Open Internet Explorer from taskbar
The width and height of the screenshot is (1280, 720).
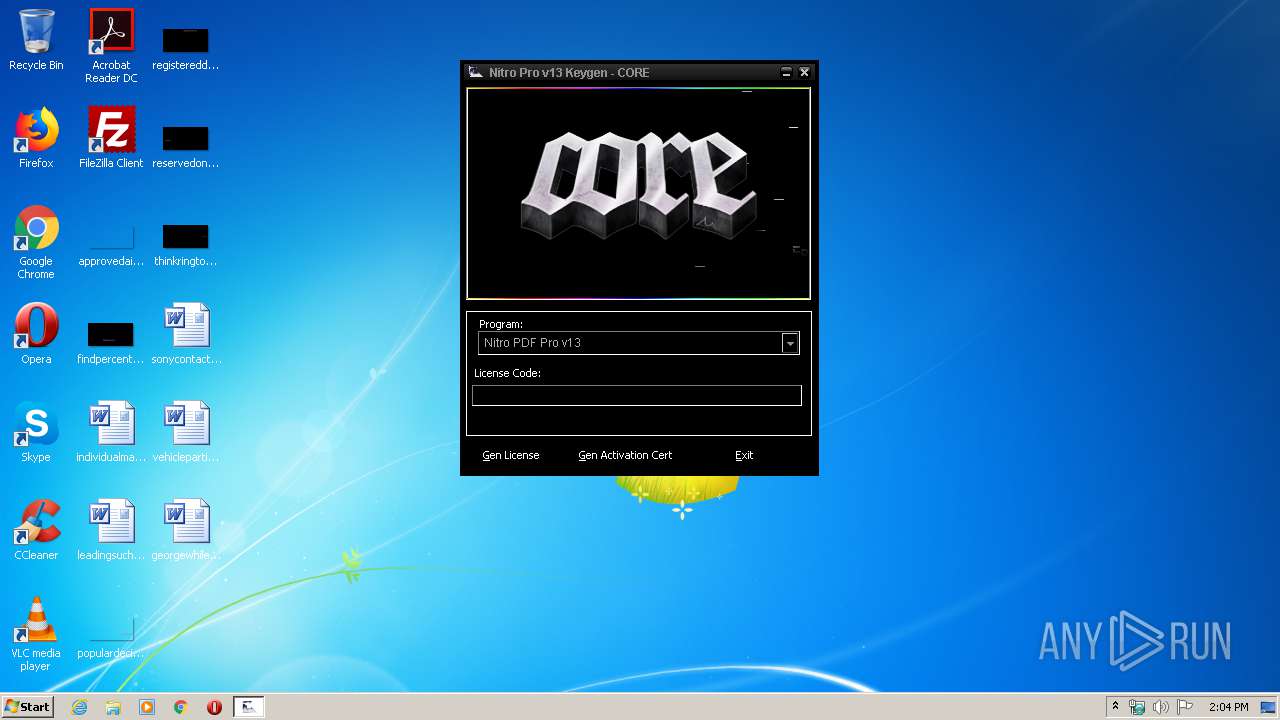(x=80, y=707)
